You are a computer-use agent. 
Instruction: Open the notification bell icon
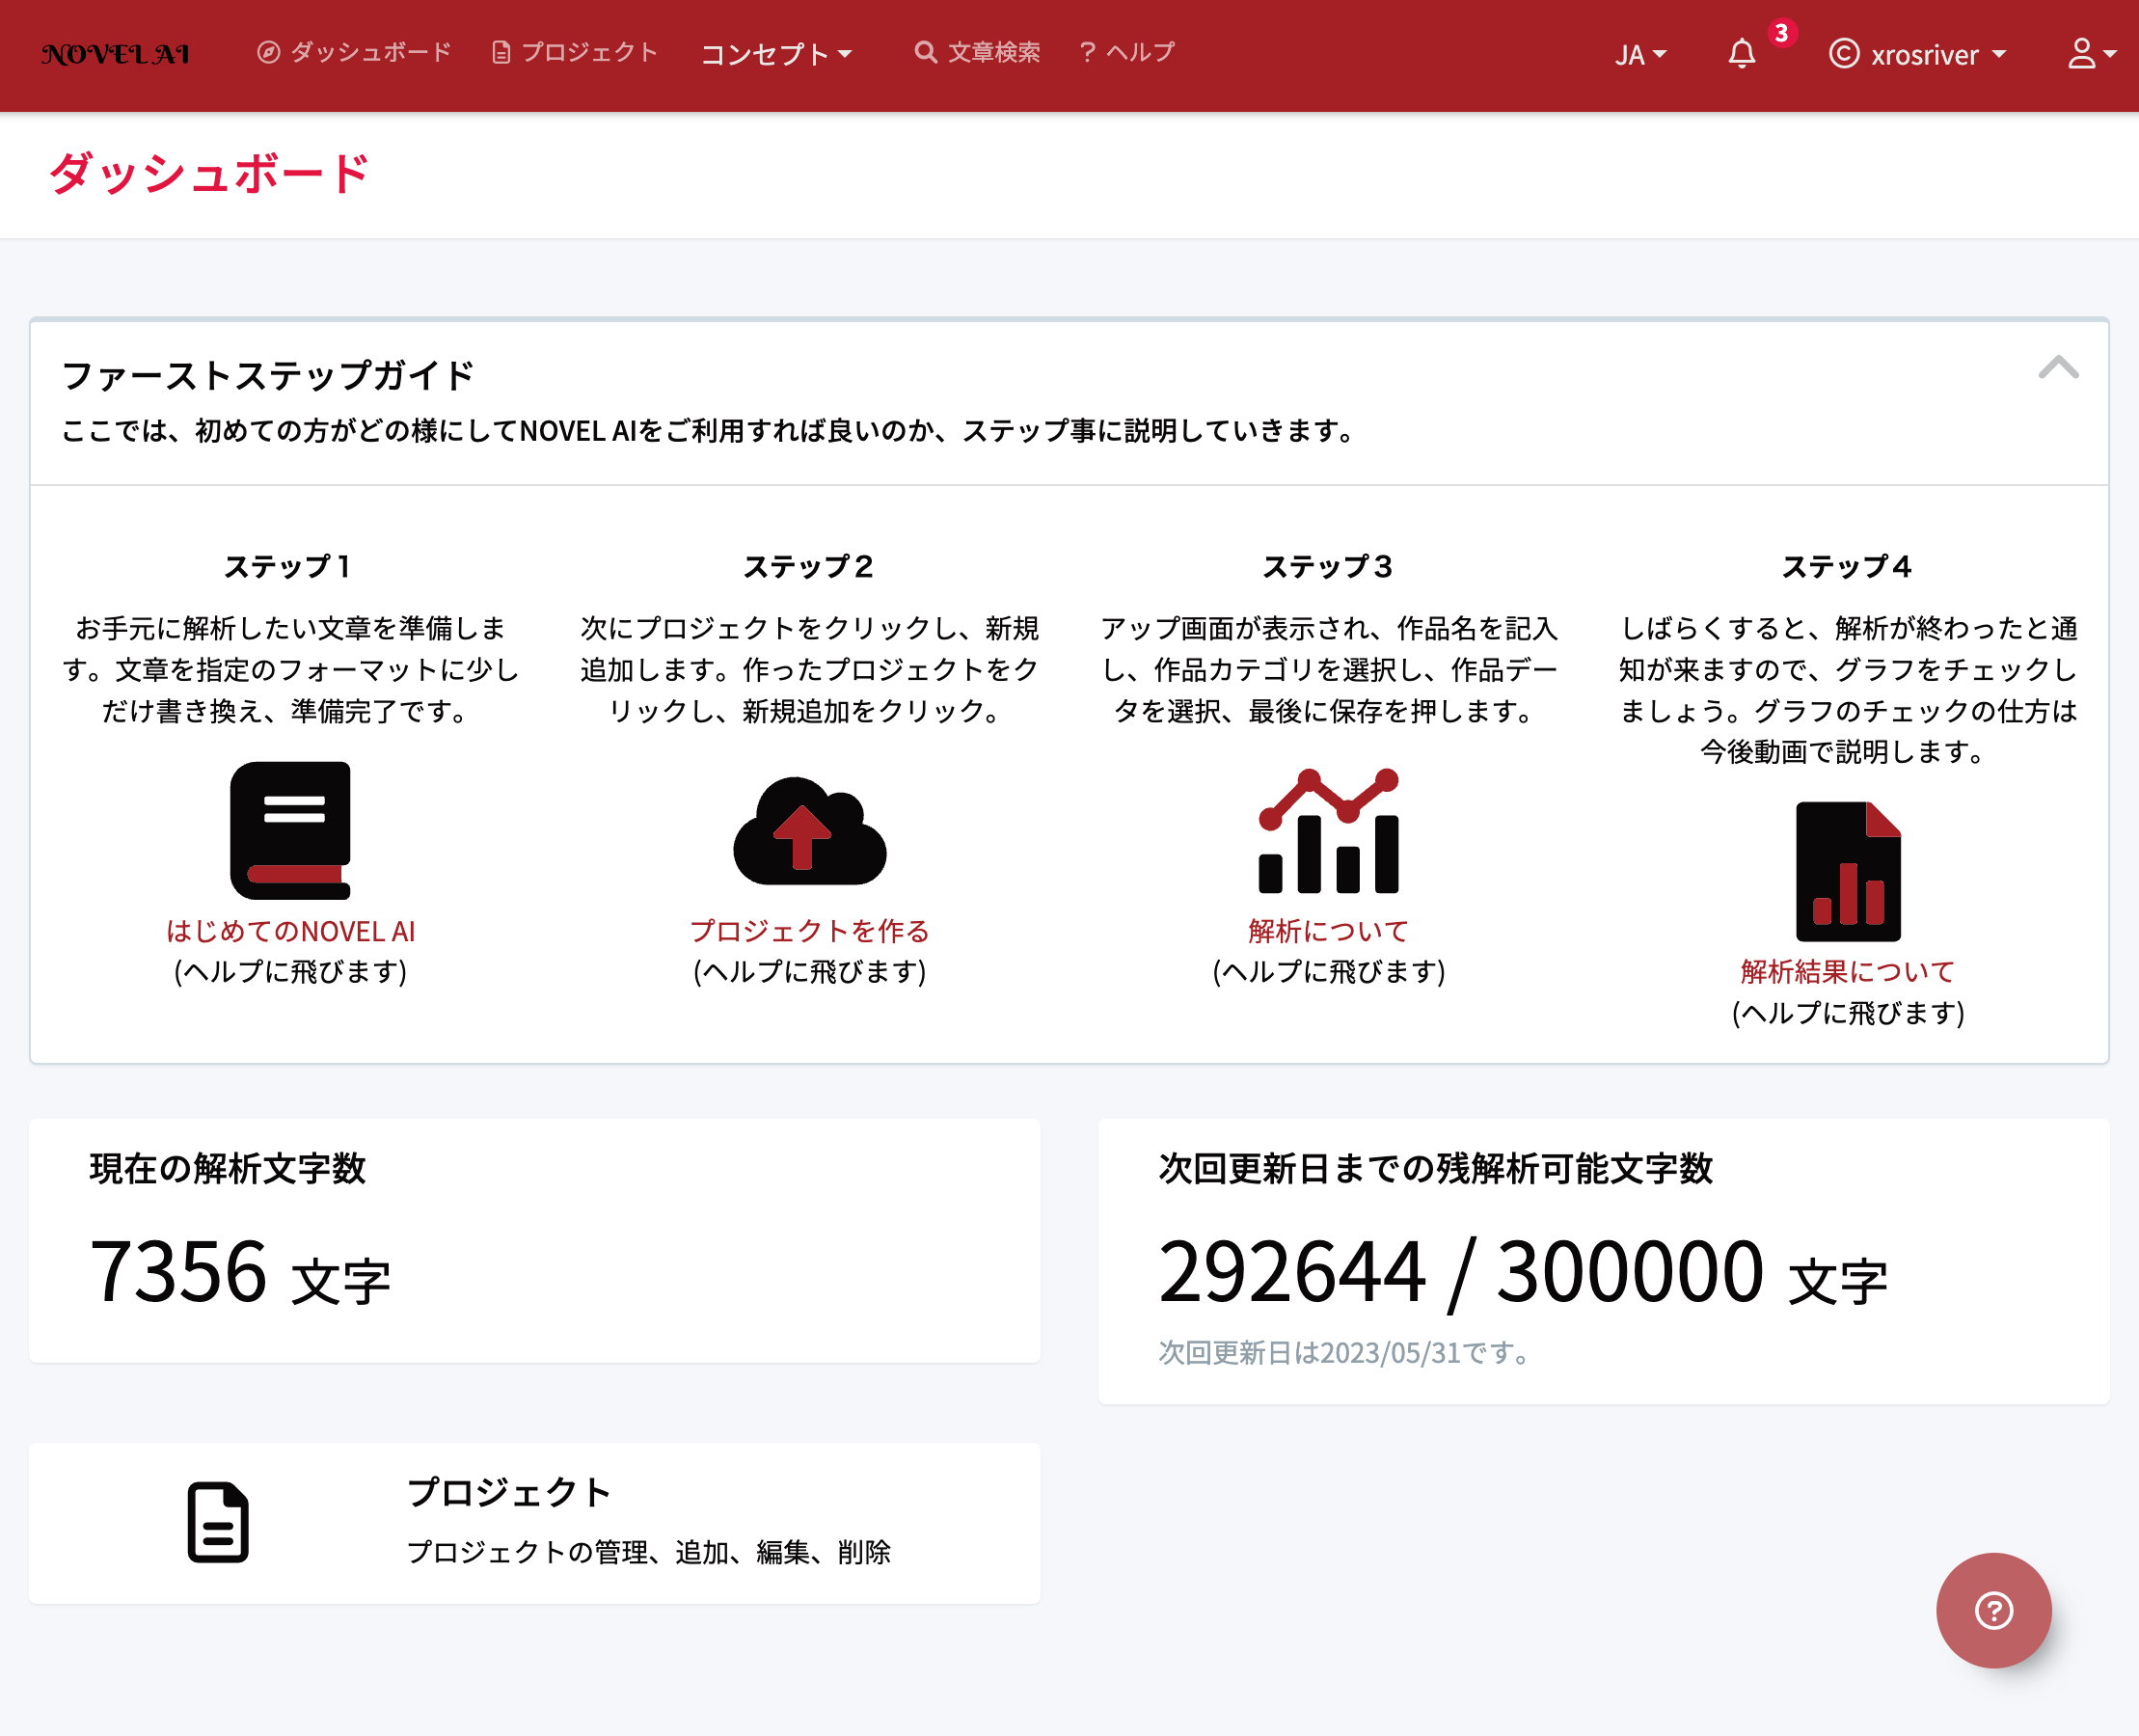point(1741,54)
